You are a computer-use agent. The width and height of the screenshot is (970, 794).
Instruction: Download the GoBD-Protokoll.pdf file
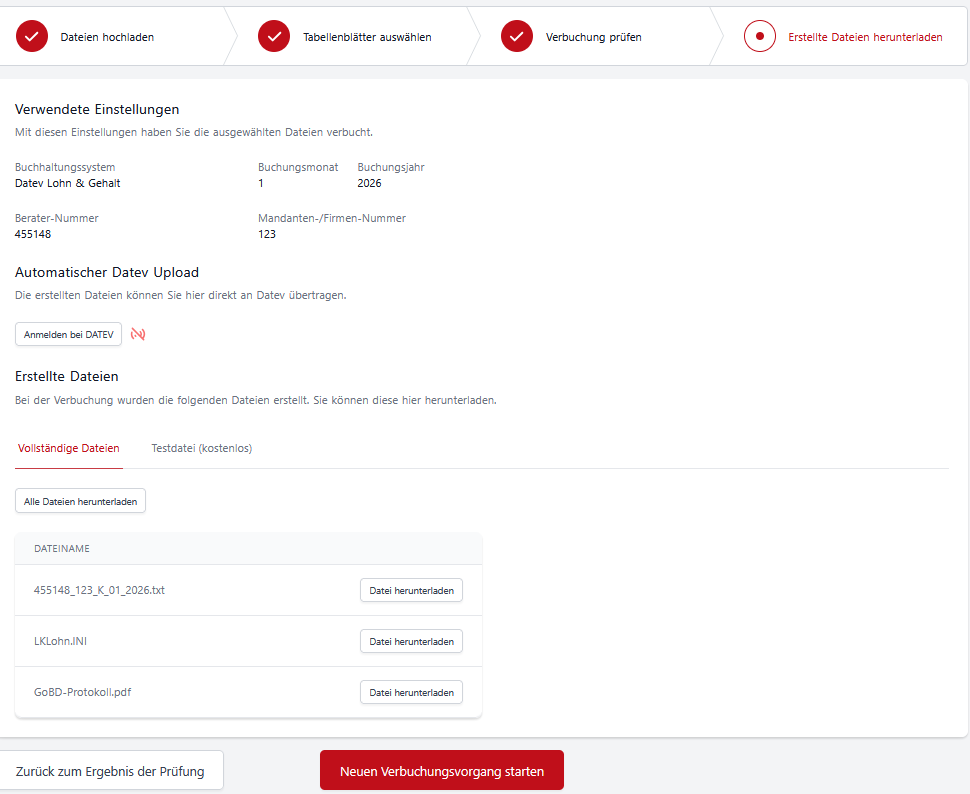411,692
